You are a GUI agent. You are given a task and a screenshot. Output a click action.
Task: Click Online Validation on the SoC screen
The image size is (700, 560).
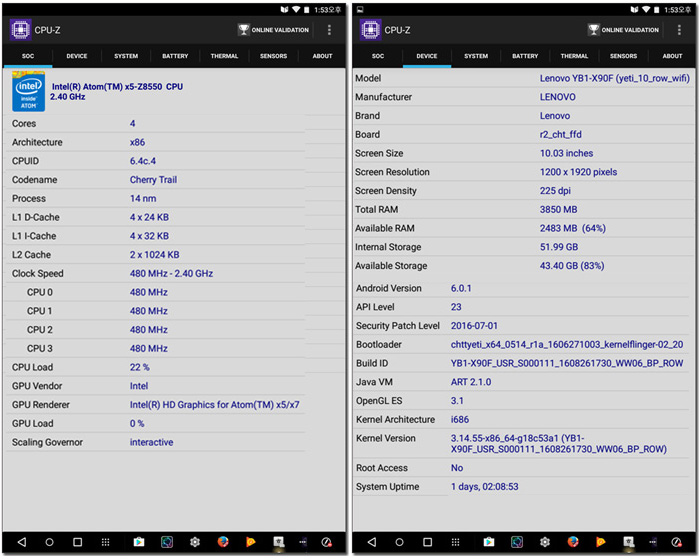pos(274,30)
